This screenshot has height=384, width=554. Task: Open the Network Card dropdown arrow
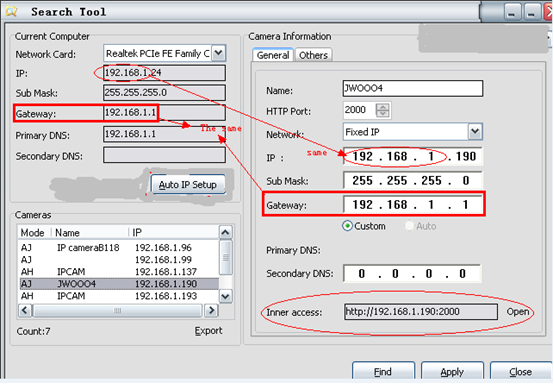click(x=218, y=53)
